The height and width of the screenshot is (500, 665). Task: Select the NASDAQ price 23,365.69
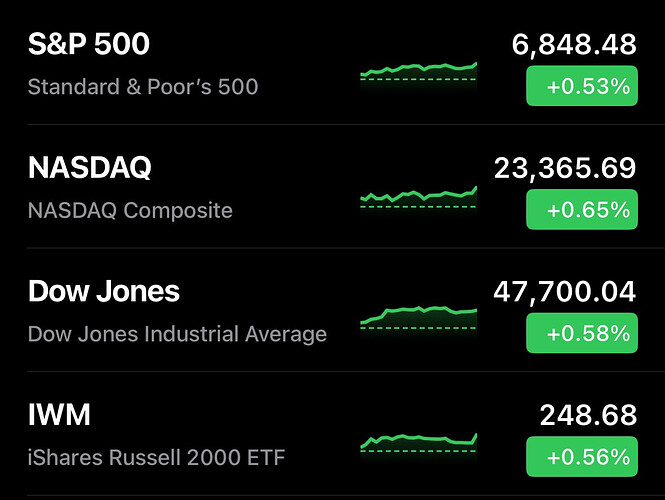point(565,168)
